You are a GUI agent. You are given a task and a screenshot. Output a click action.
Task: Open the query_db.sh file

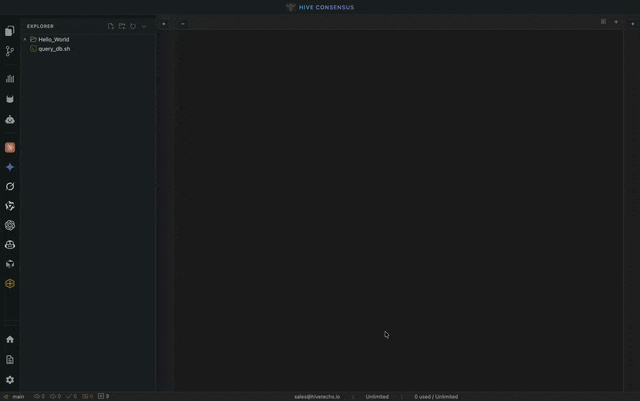click(54, 48)
